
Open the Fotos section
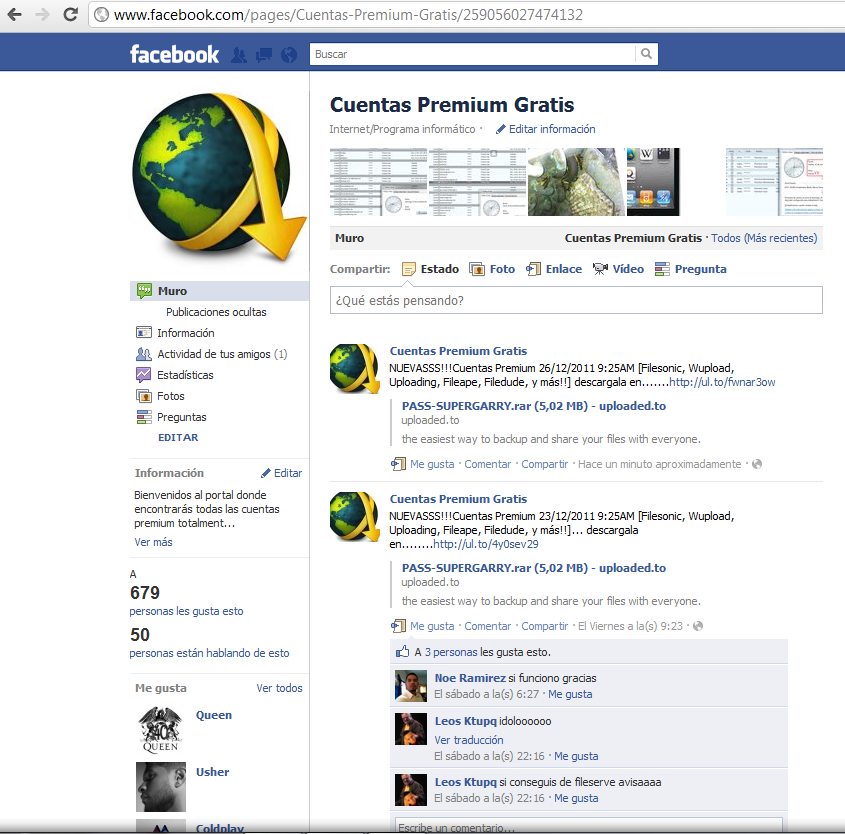[x=170, y=396]
